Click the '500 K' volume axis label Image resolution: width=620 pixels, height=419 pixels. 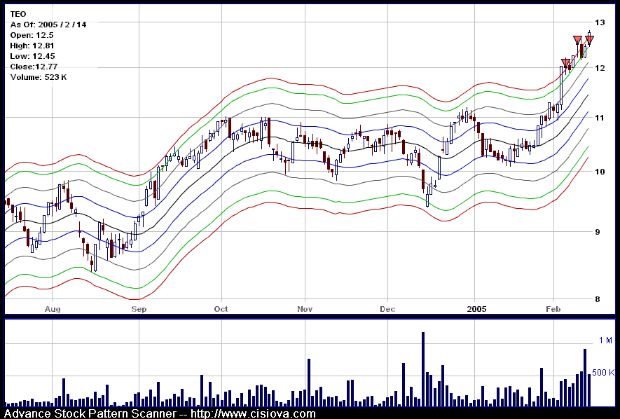603,373
